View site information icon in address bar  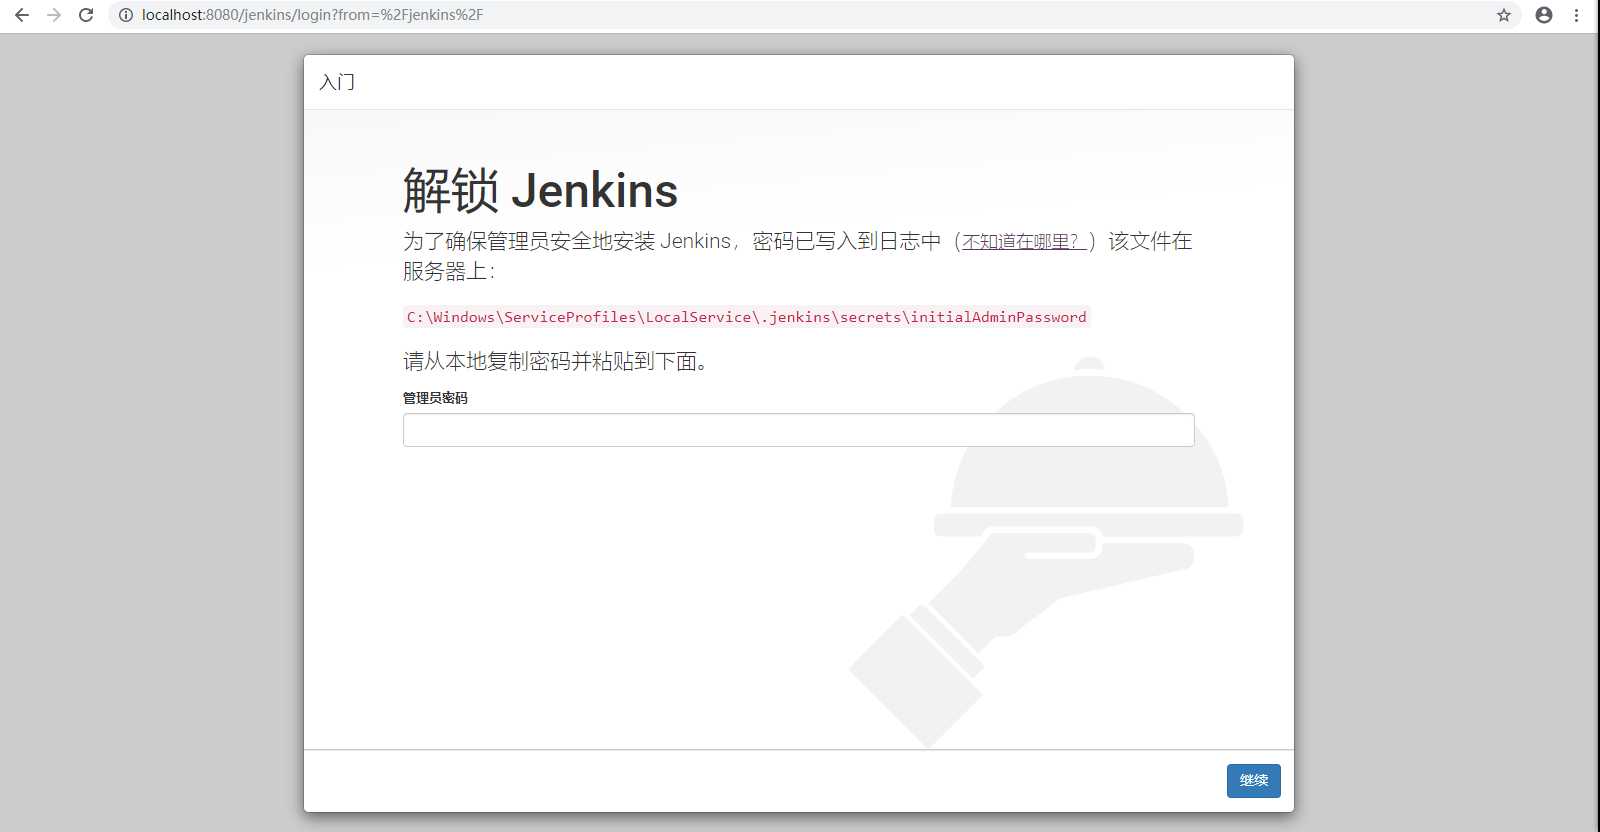[126, 15]
